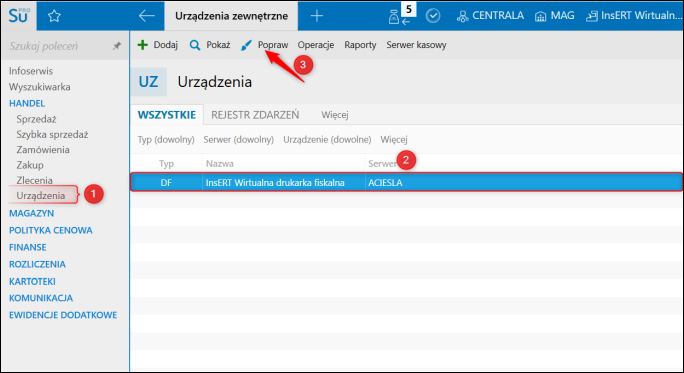
Task: Expand the EWIDENCJE DODATKOWE section
Action: (x=63, y=315)
